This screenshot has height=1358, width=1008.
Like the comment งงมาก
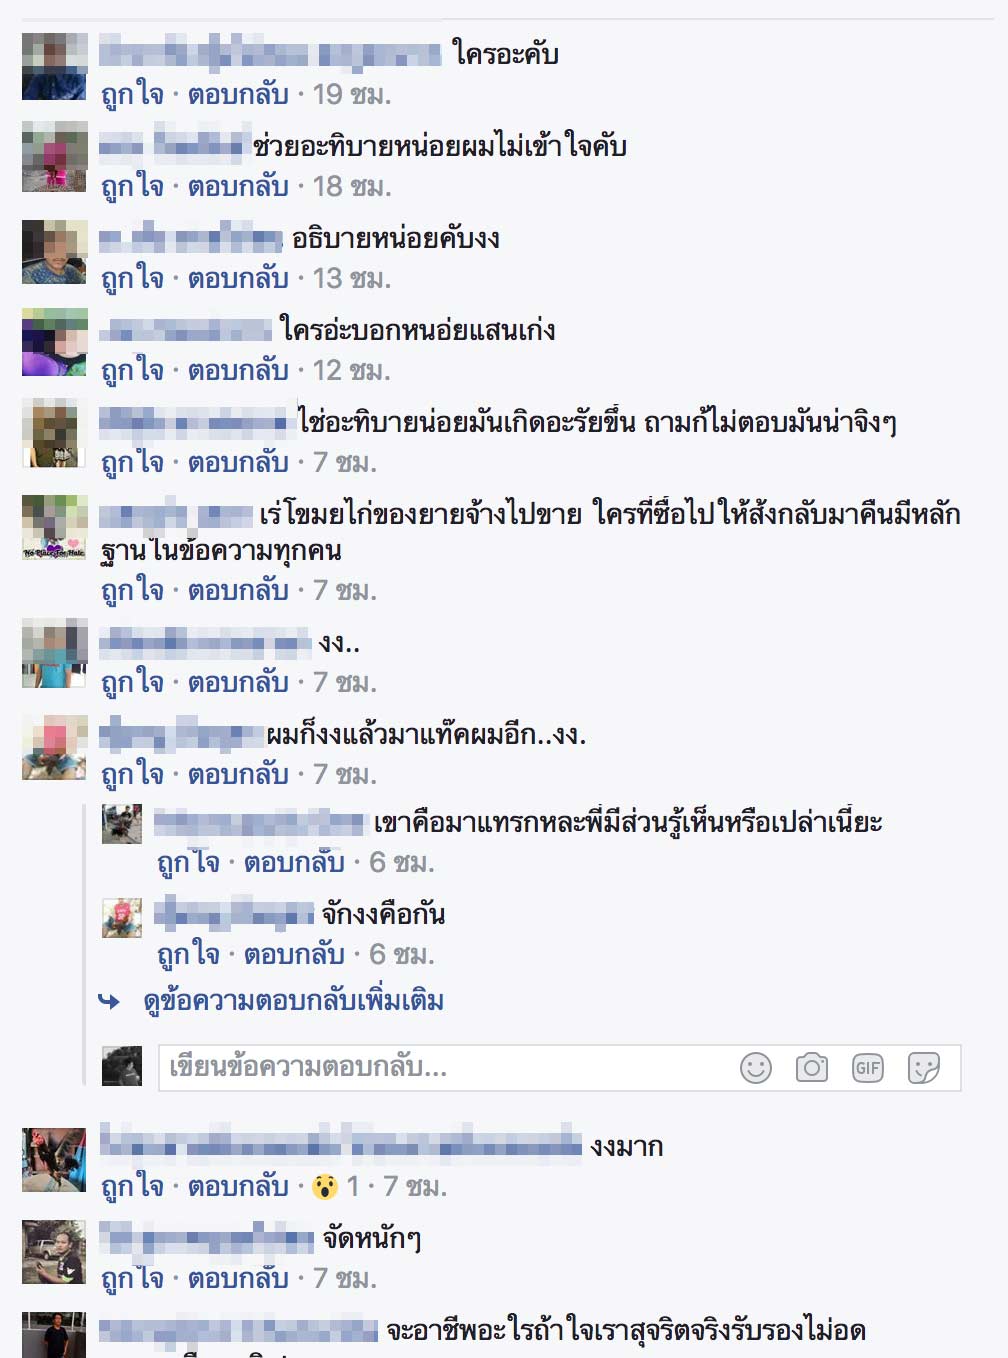132,1186
